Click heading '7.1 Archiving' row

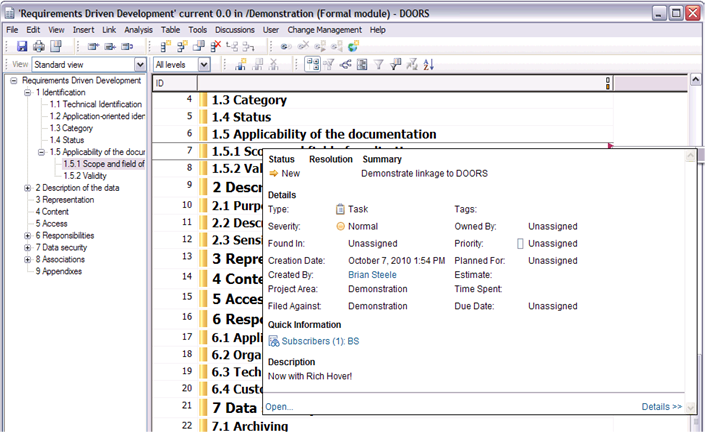[250, 425]
